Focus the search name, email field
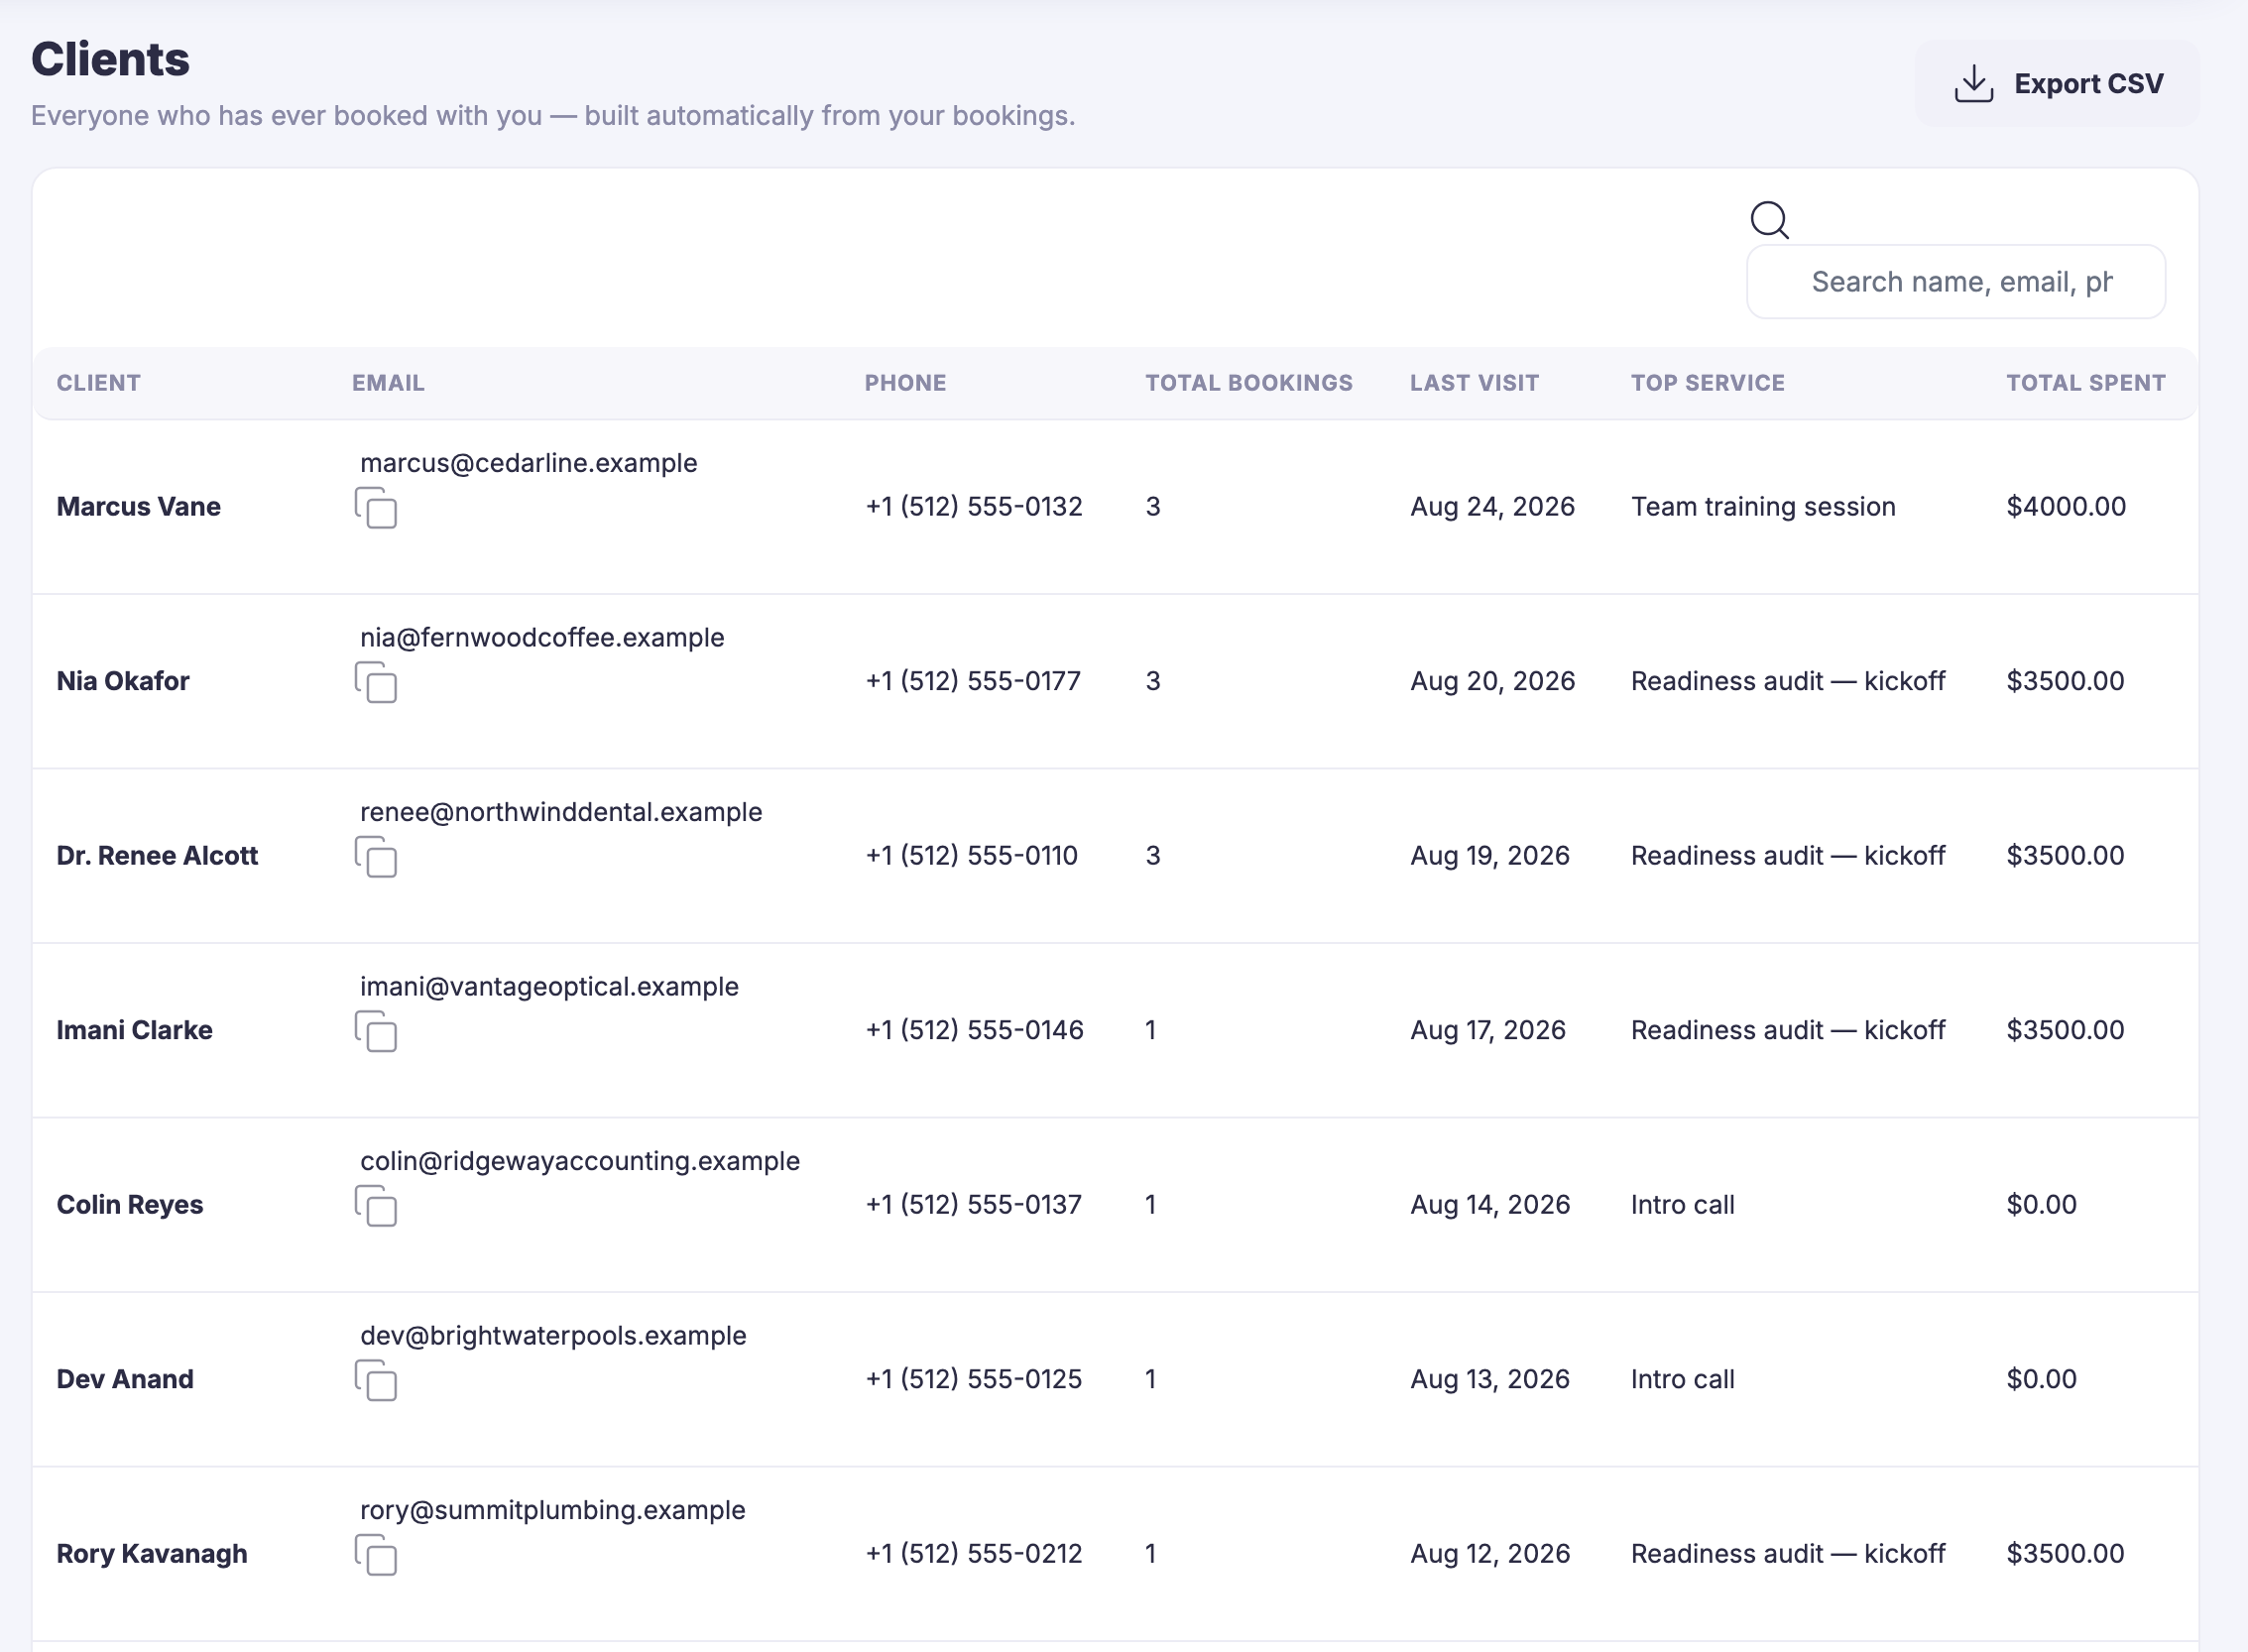Image resolution: width=2248 pixels, height=1652 pixels. (1955, 282)
